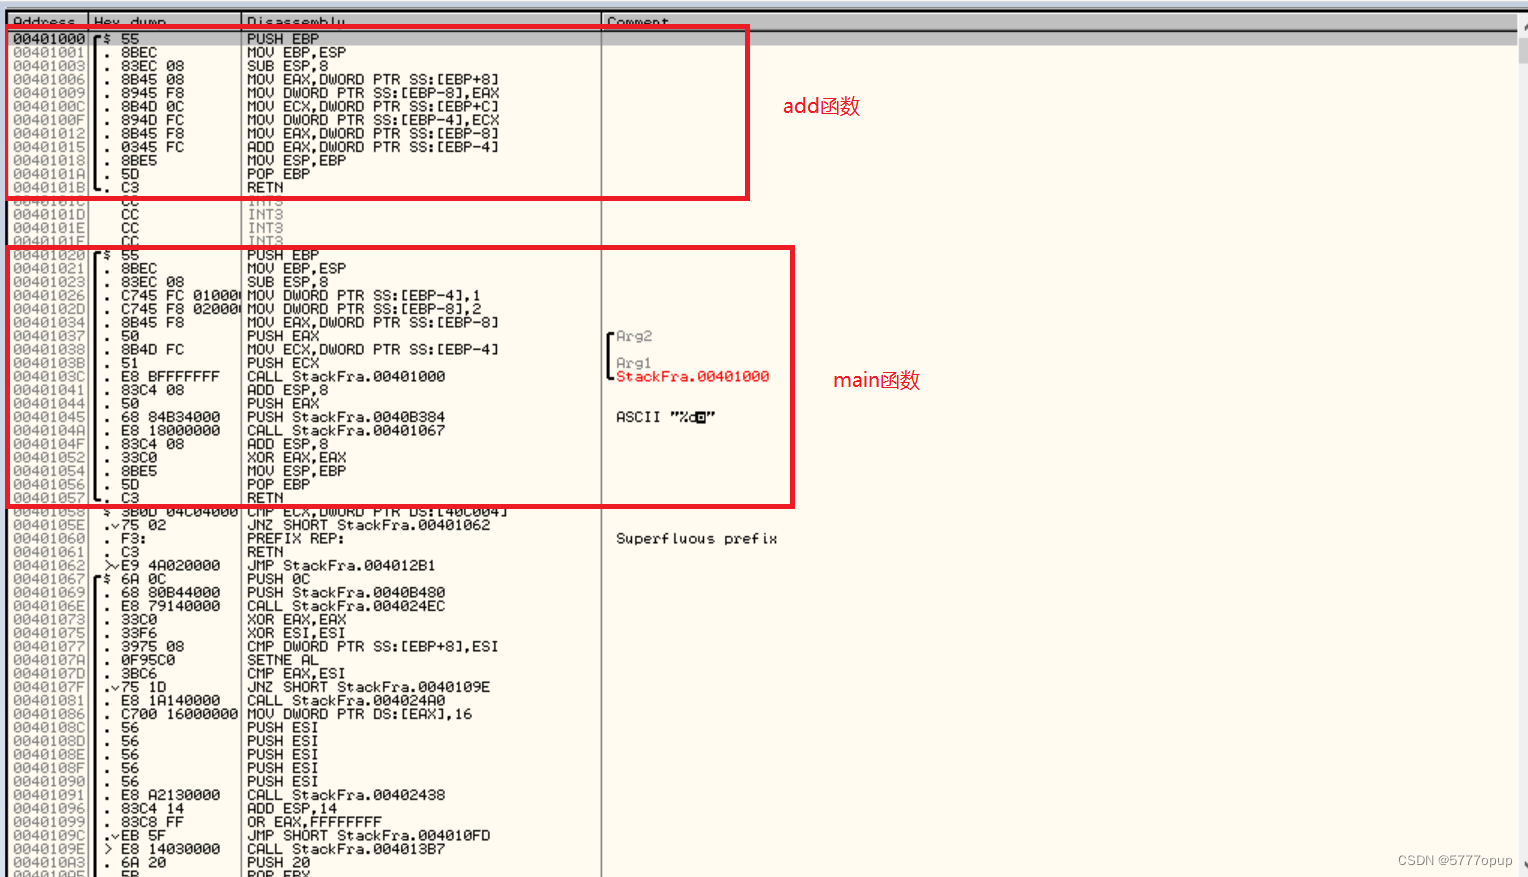Click CALL StackFra.004024EC instruction
This screenshot has width=1528, height=877.
click(346, 606)
